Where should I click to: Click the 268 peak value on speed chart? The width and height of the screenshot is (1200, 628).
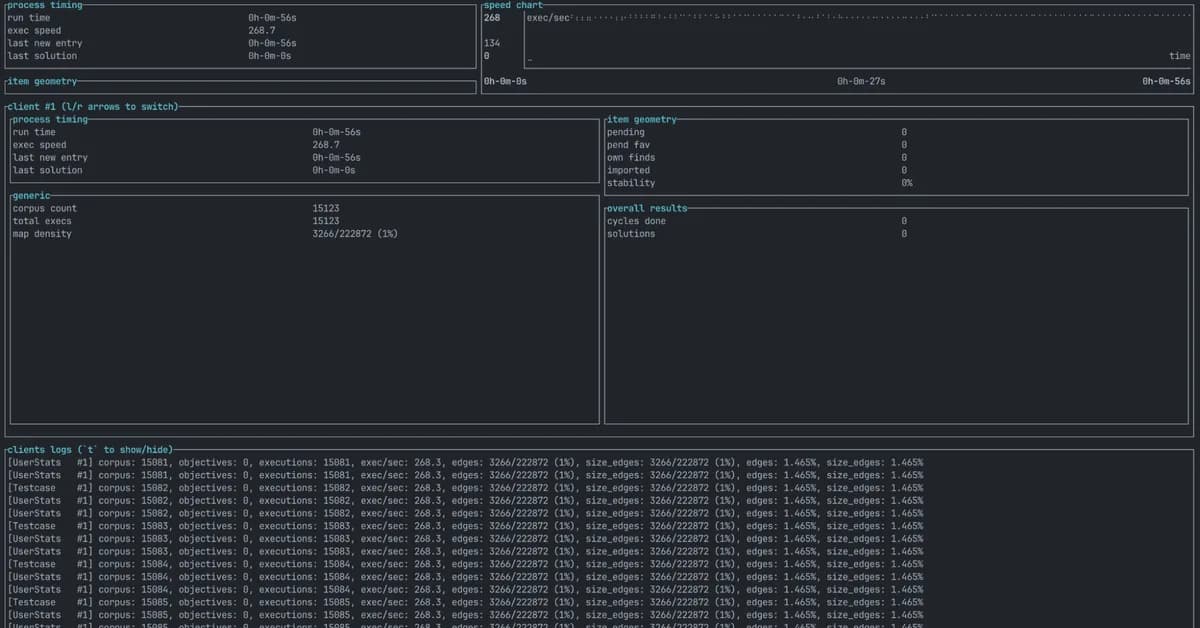pos(491,17)
